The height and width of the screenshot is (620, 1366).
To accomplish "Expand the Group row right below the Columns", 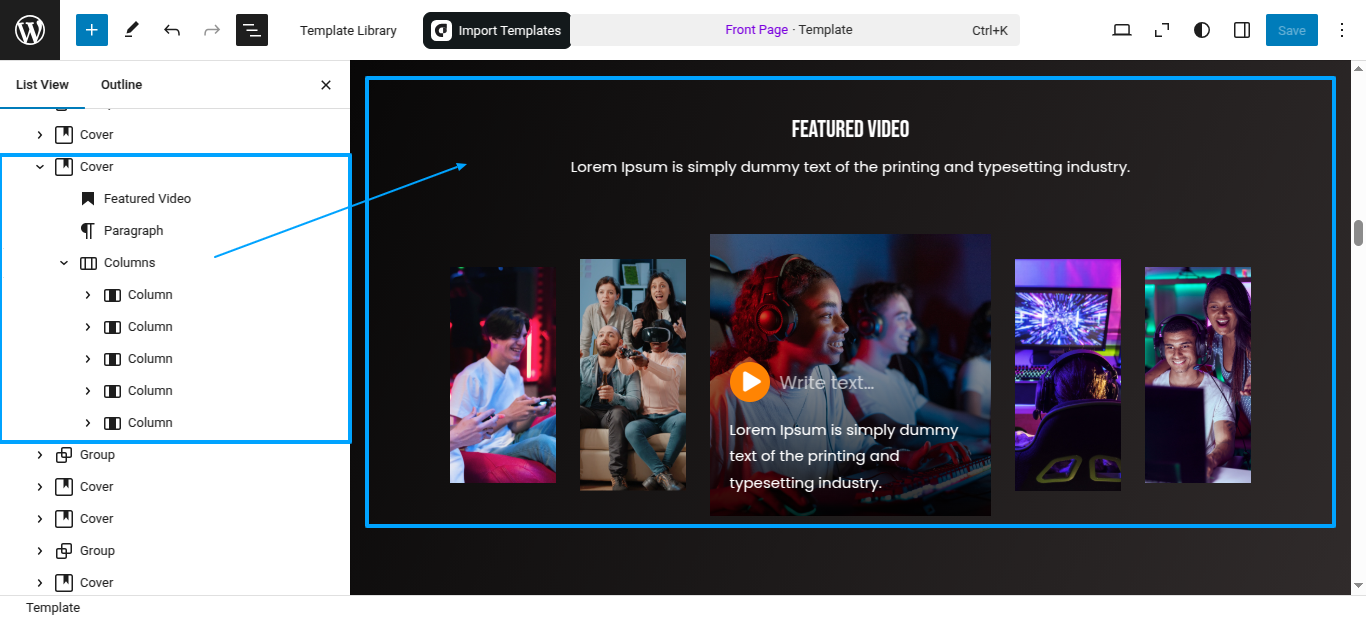I will (x=40, y=455).
